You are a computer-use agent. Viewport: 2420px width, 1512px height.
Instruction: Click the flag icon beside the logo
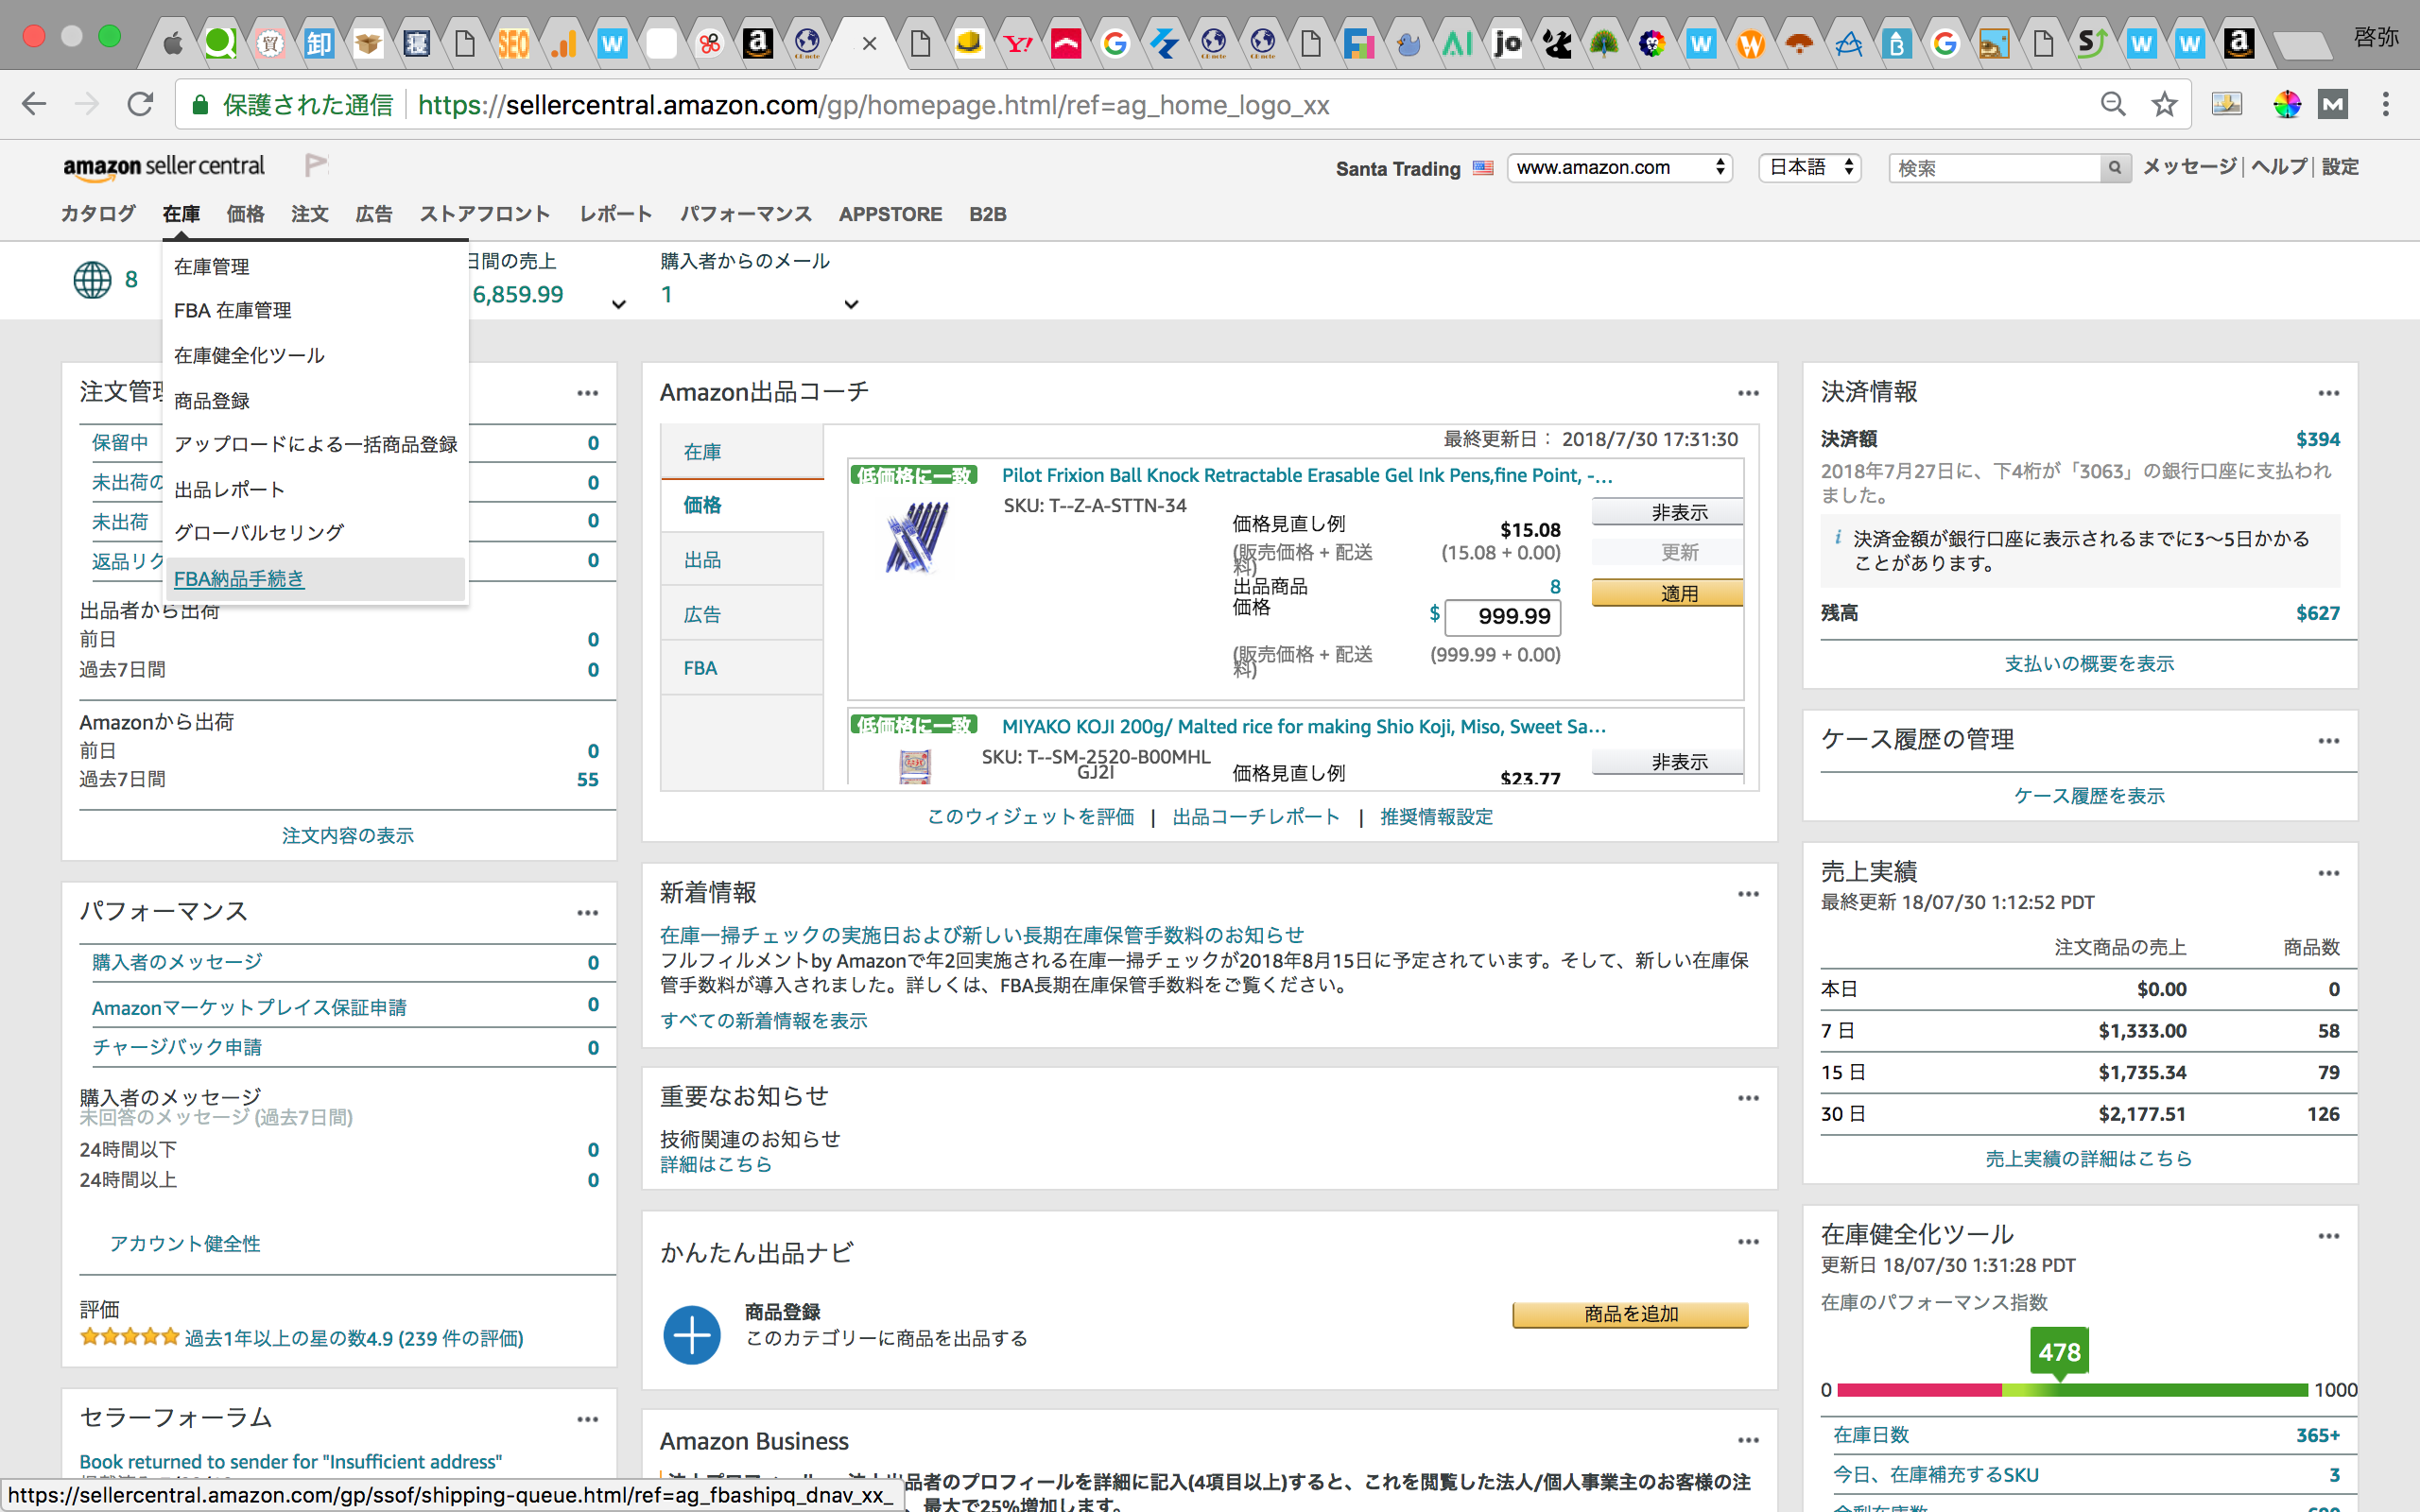coord(316,165)
